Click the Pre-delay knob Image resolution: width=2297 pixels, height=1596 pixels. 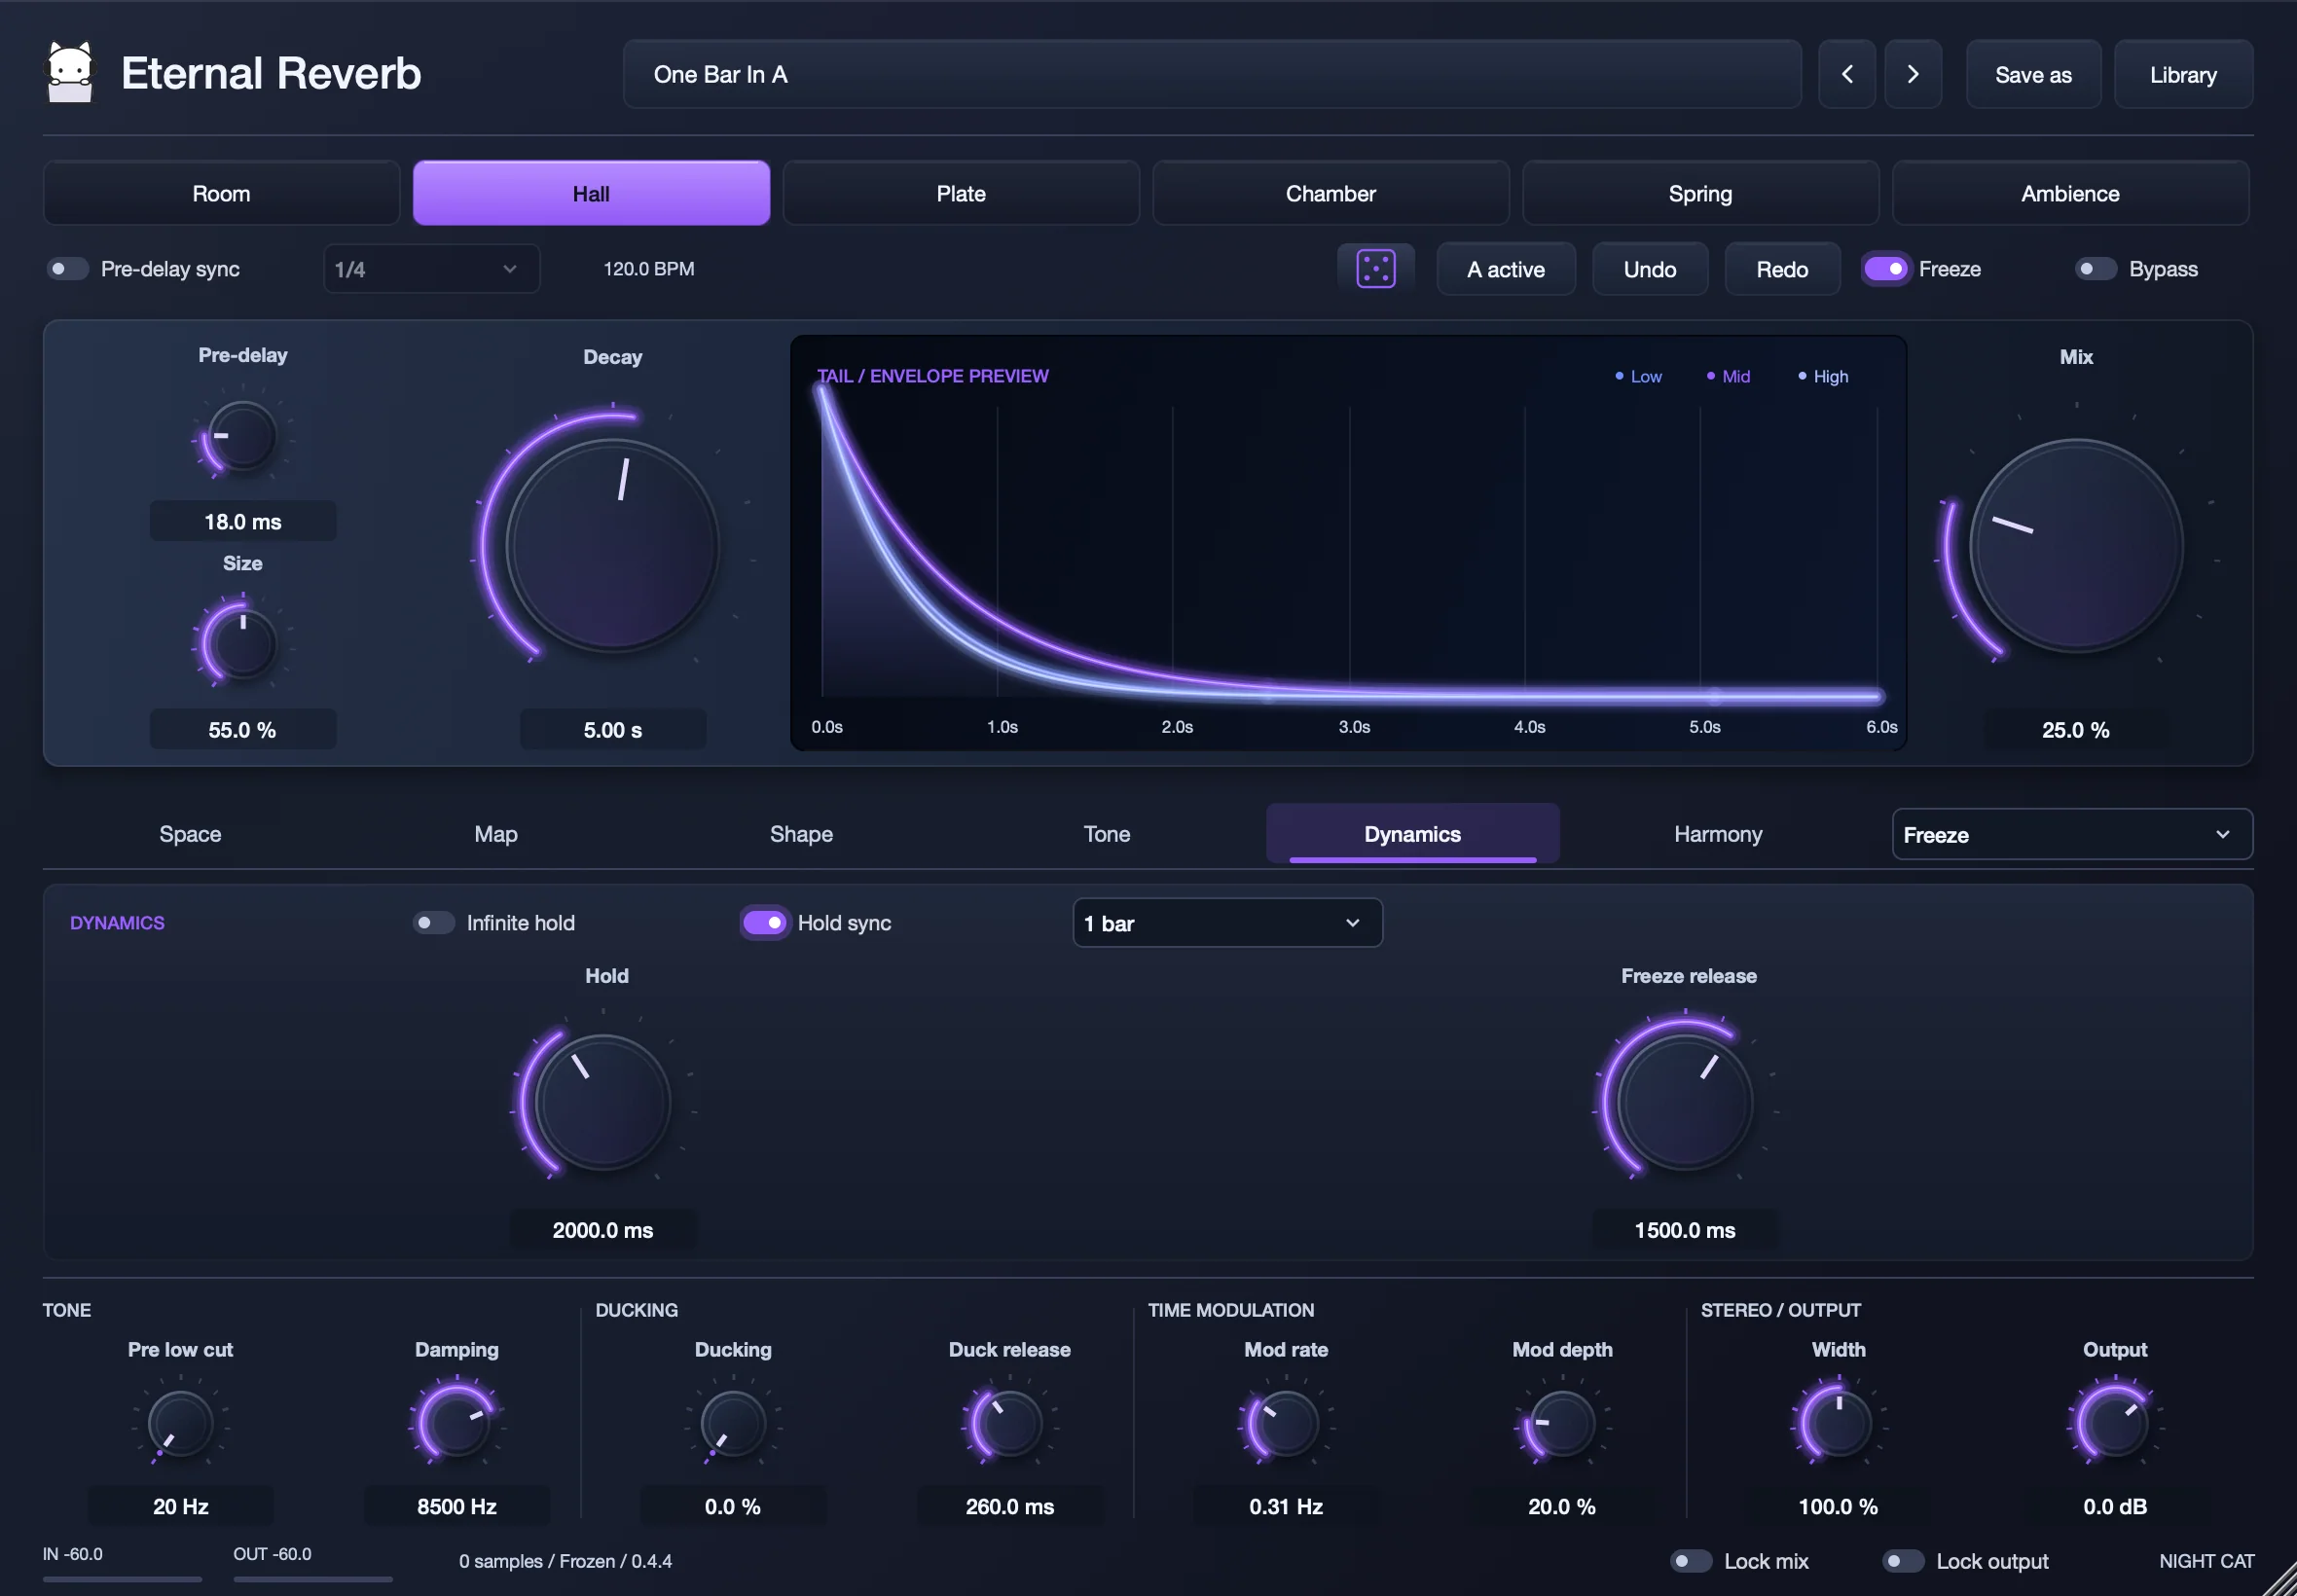pos(242,436)
